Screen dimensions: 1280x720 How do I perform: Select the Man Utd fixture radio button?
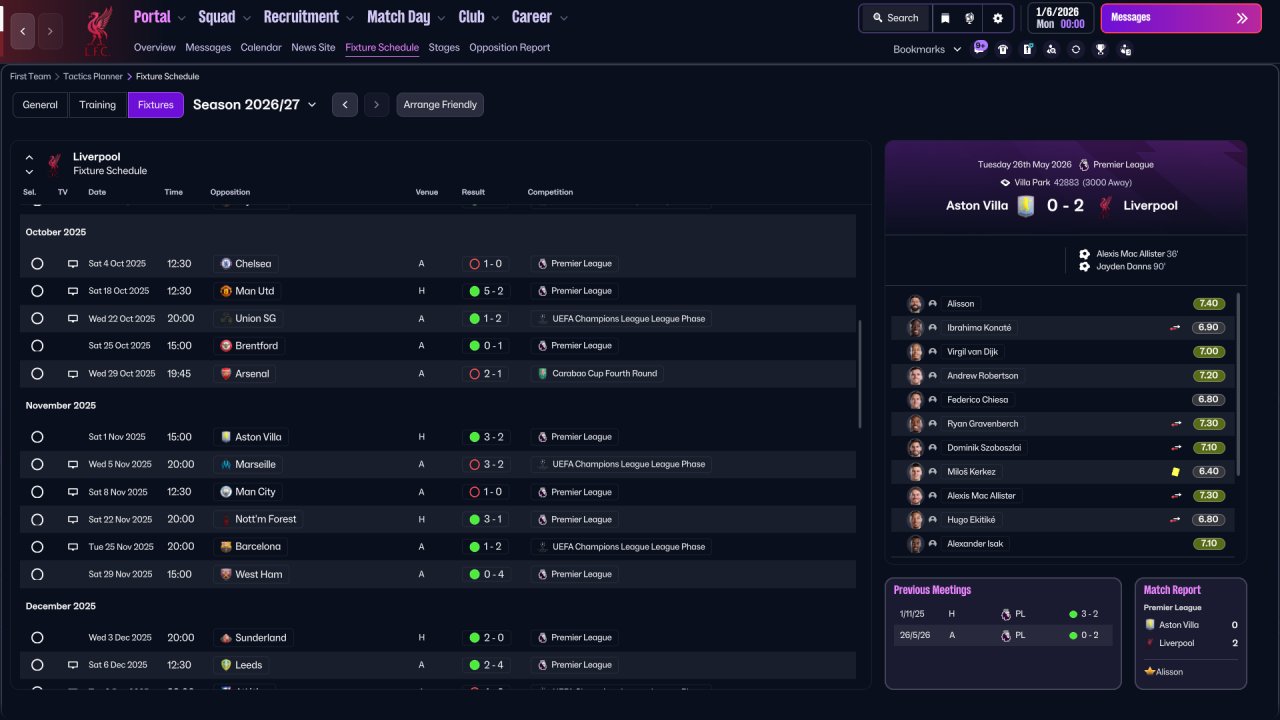point(37,291)
